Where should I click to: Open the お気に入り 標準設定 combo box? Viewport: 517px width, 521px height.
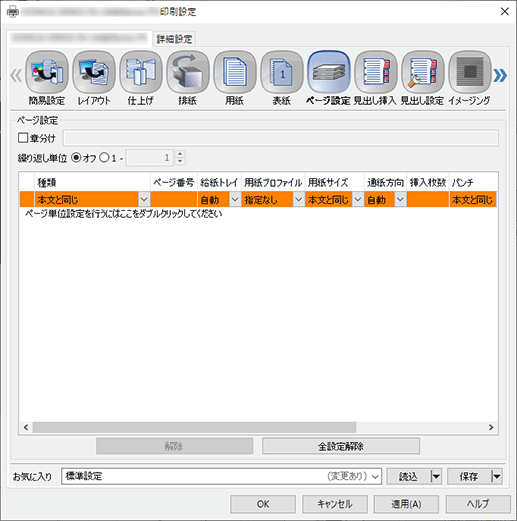pyautogui.click(x=221, y=476)
